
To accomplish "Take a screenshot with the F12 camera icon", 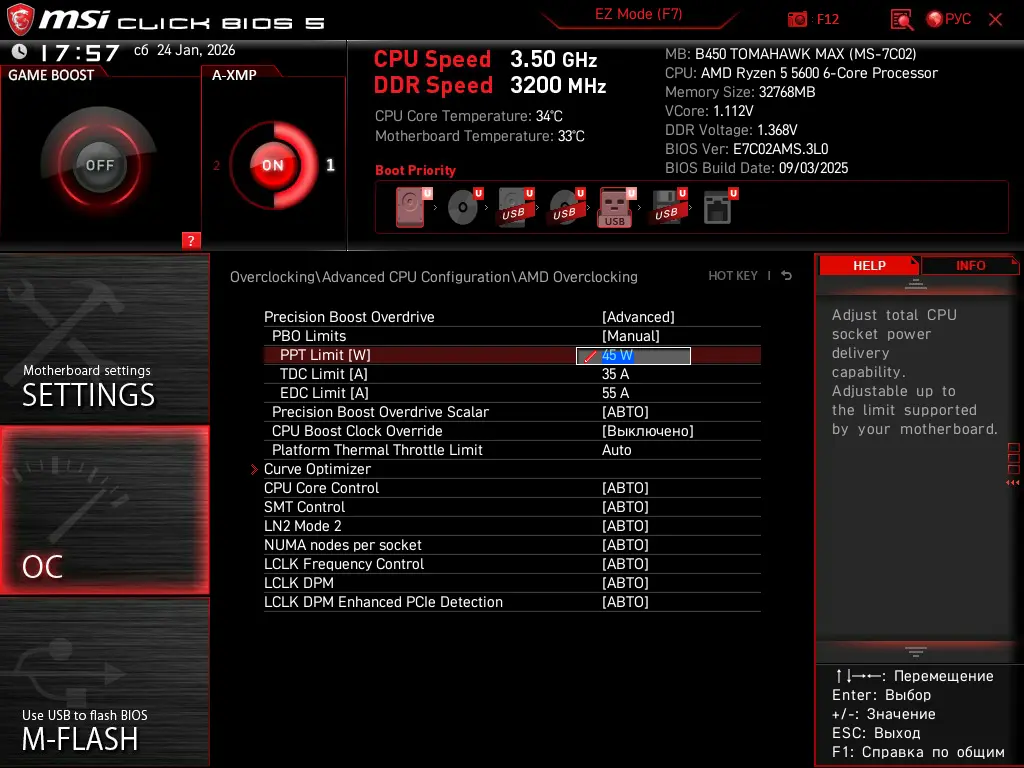I will pos(797,20).
